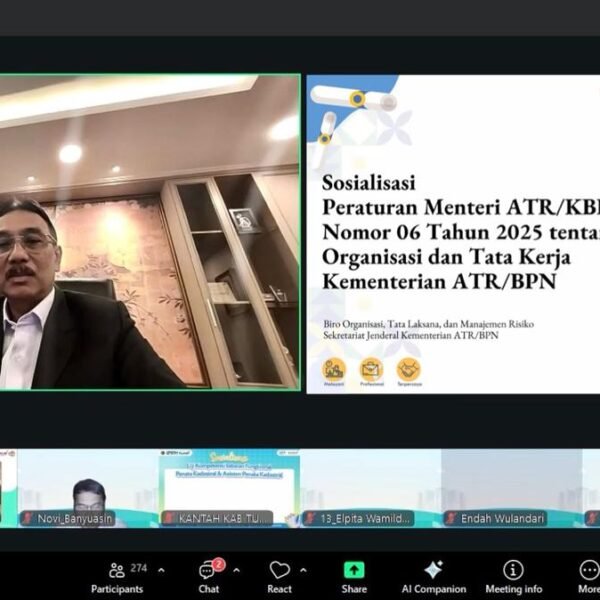The width and height of the screenshot is (600, 600).
Task: Click the shared Sosialisasi presentation slide
Action: tap(453, 234)
